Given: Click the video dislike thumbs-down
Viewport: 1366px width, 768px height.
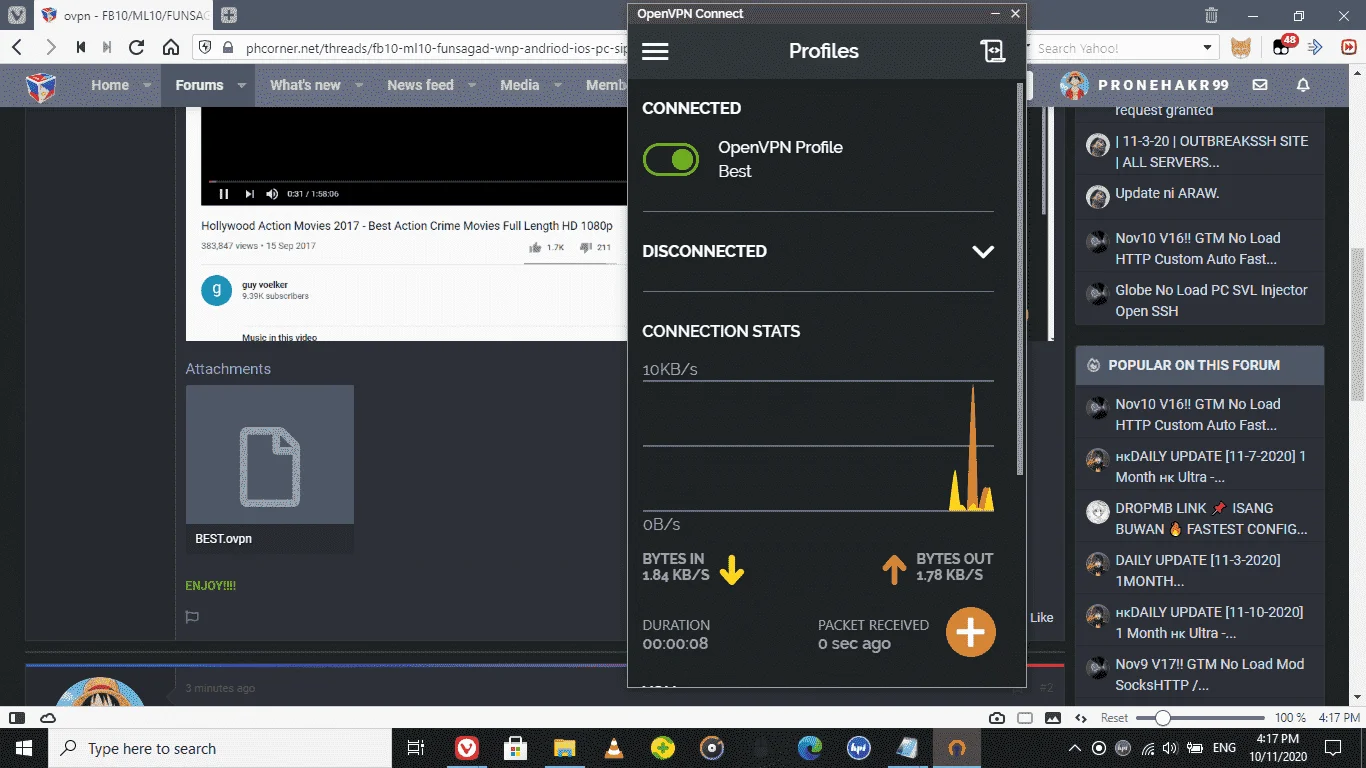Looking at the screenshot, I should coord(586,247).
